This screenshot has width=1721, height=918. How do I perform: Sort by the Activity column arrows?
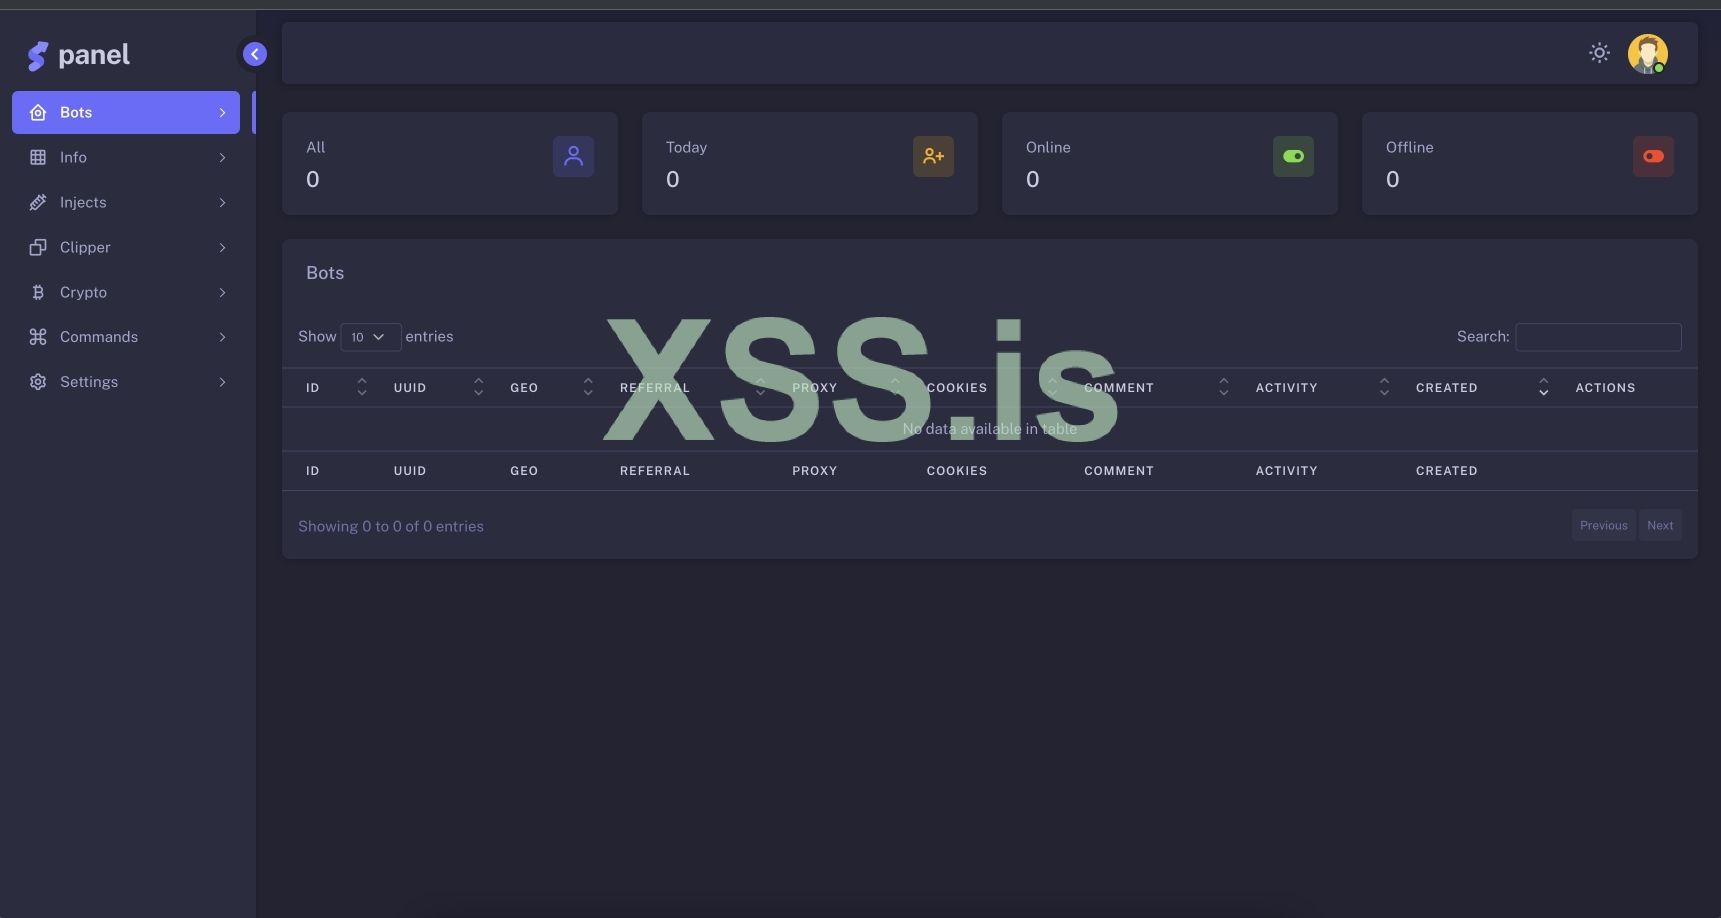1384,387
